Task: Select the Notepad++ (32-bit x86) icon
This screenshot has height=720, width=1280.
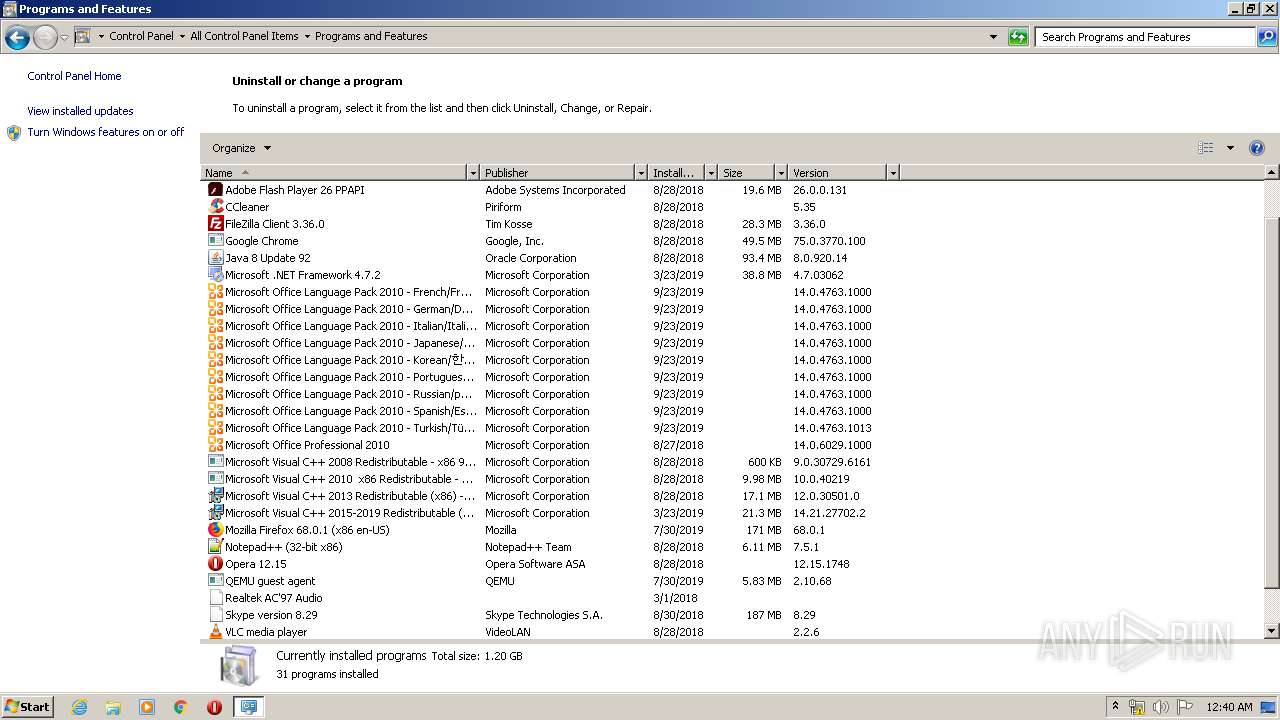Action: tap(215, 547)
